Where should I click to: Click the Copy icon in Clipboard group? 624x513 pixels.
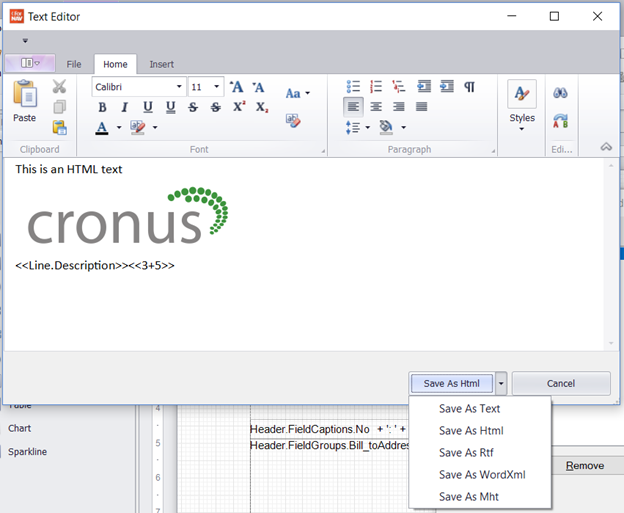tap(59, 107)
